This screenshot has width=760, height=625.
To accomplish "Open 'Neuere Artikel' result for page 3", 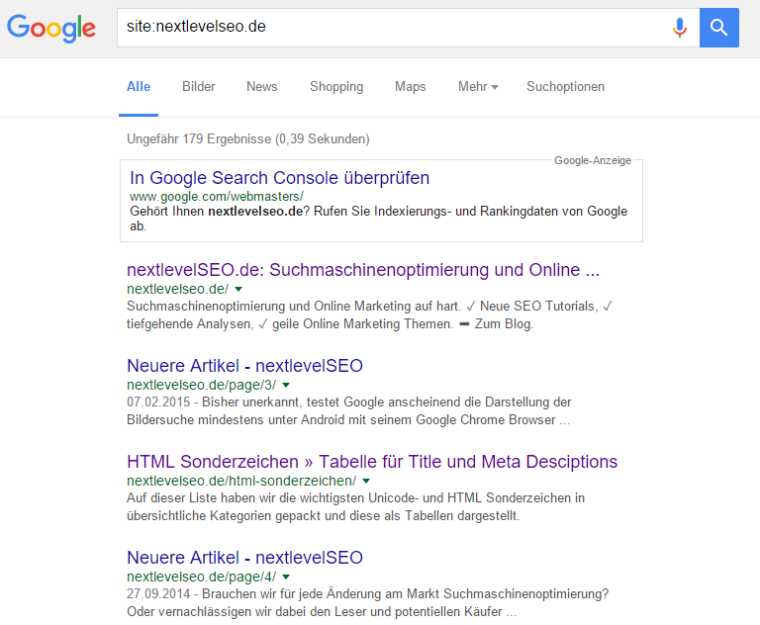I will click(x=244, y=366).
